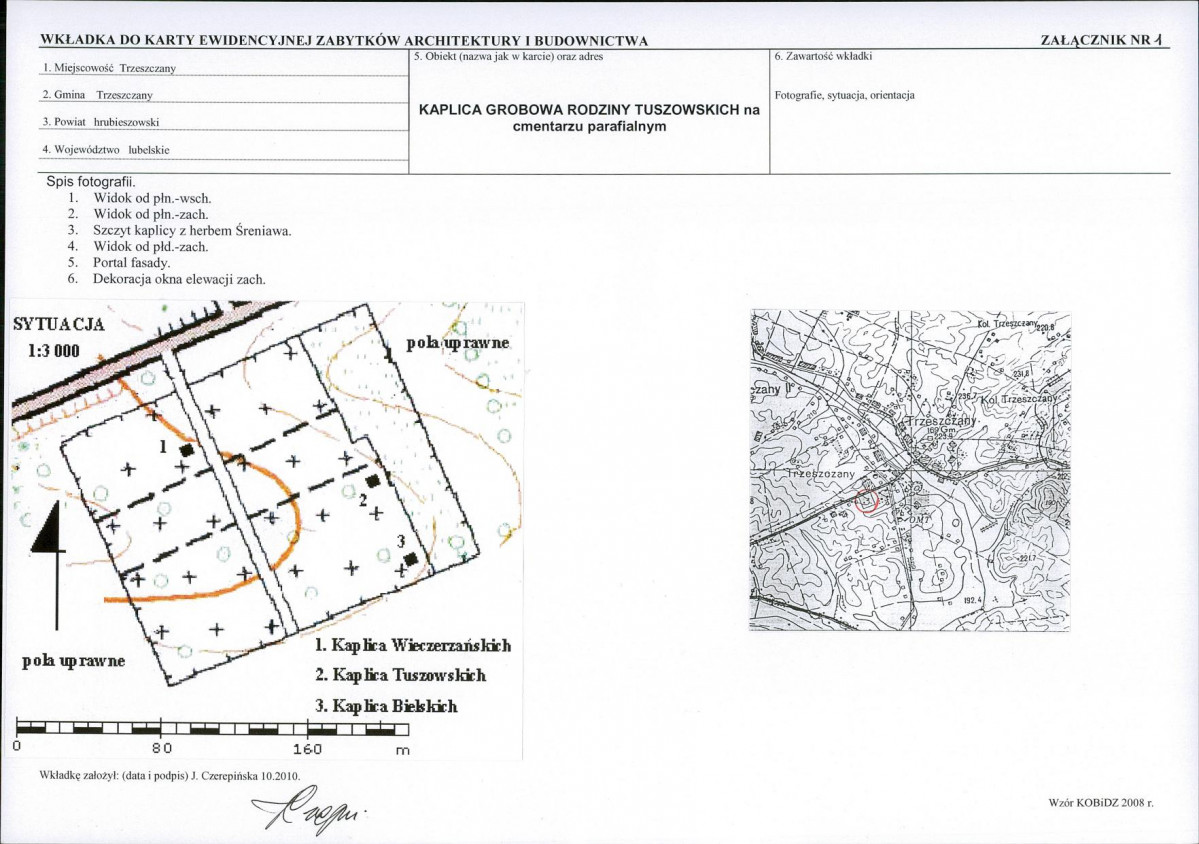Select list item 'Widok od płn.-zach.'
Image resolution: width=1199 pixels, height=844 pixels.
tap(151, 215)
